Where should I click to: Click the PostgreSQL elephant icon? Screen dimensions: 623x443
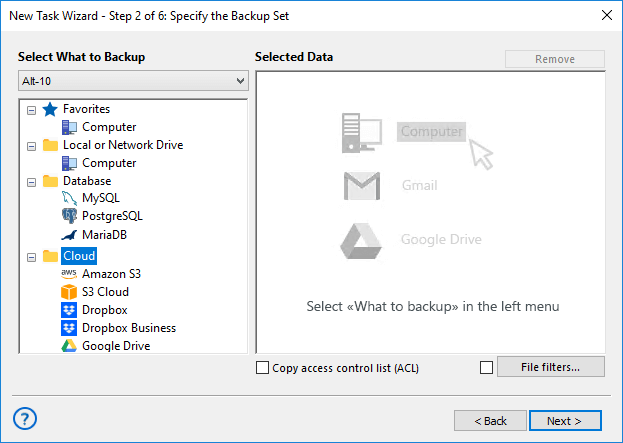(x=69, y=217)
